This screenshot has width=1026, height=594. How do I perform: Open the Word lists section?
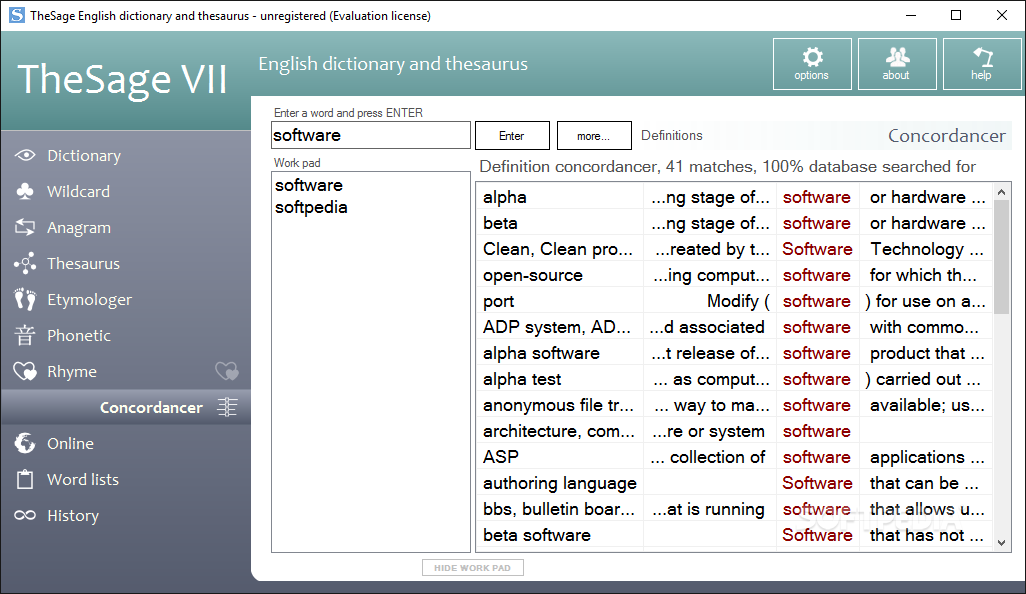83,480
